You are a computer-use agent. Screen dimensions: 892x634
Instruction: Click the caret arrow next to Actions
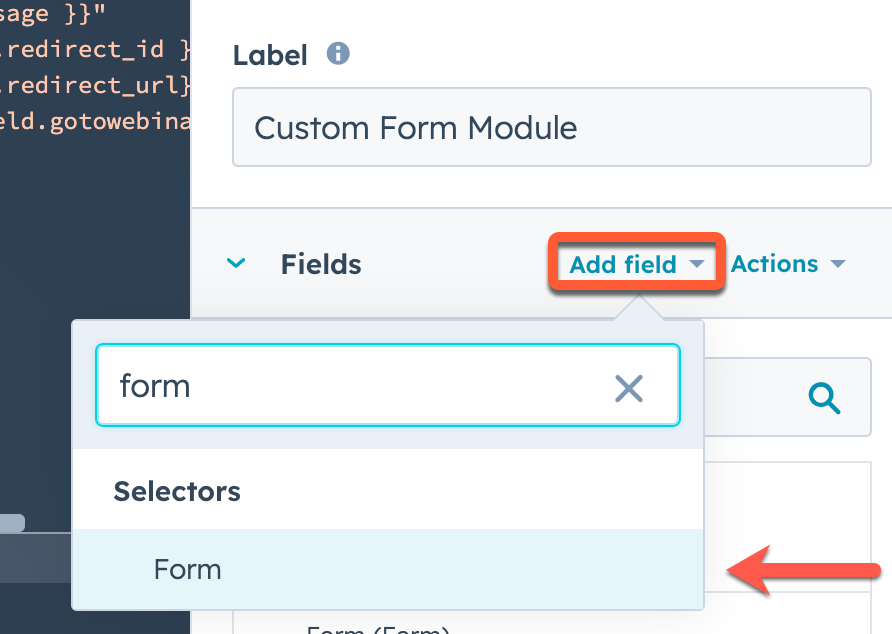[838, 264]
